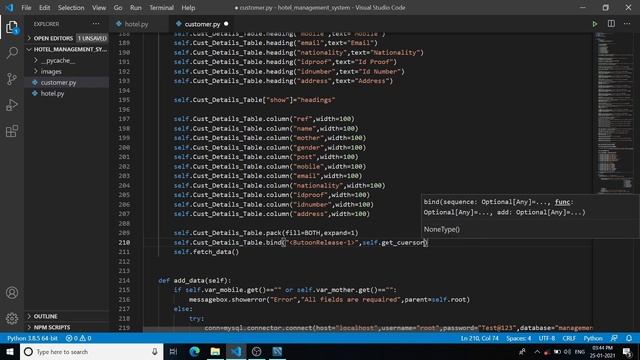Open the Help menu

coord(188,8)
